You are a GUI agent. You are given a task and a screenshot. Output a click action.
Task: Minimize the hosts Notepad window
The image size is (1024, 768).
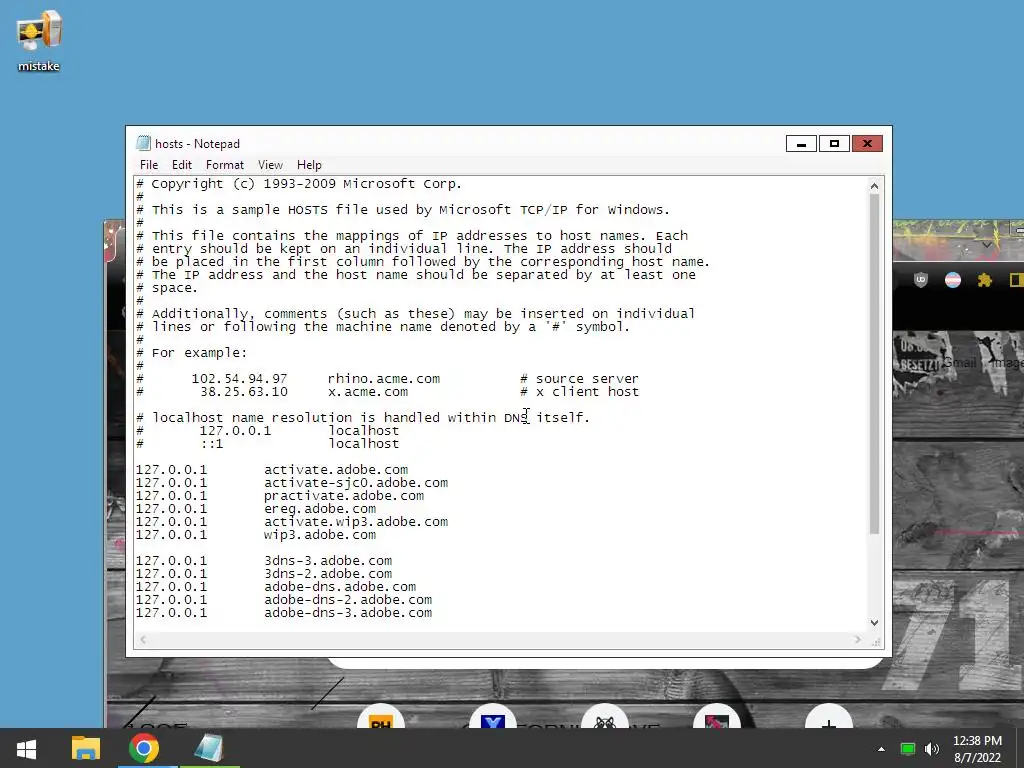click(801, 144)
